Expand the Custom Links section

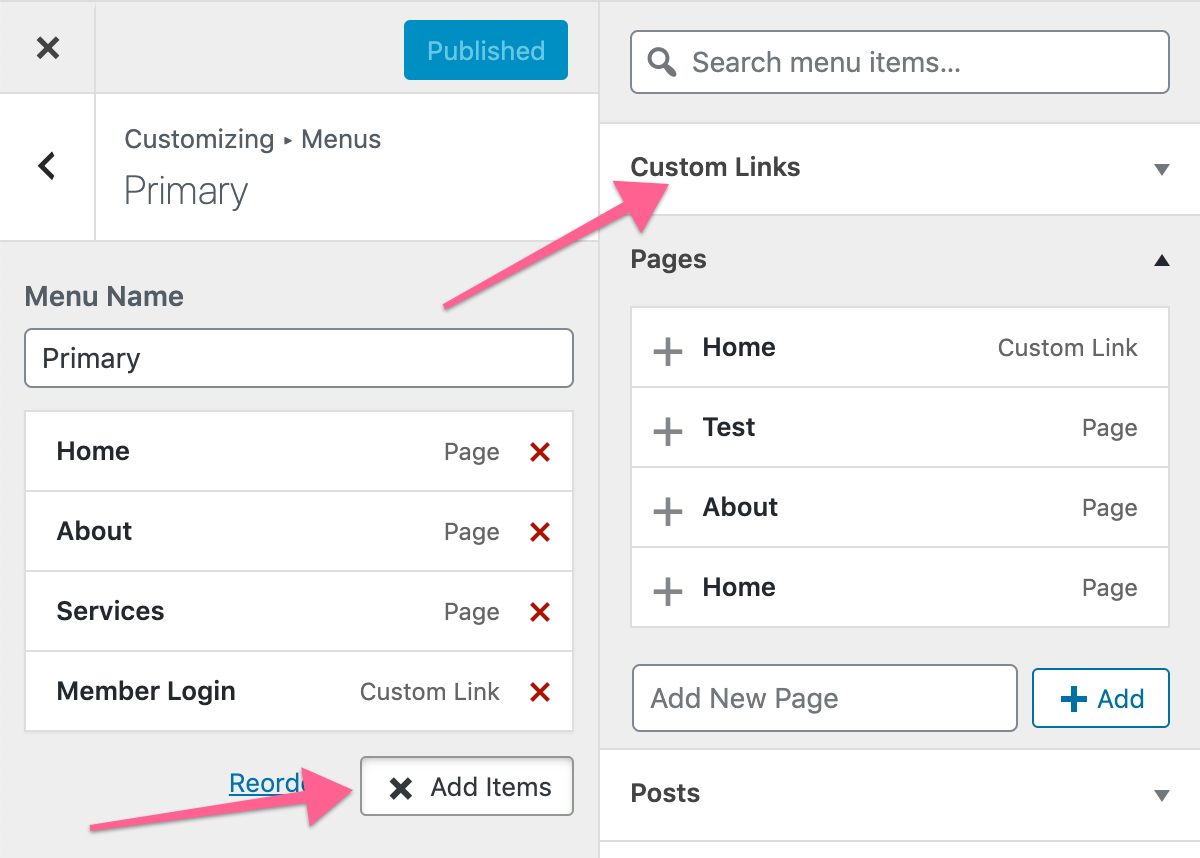tap(900, 168)
